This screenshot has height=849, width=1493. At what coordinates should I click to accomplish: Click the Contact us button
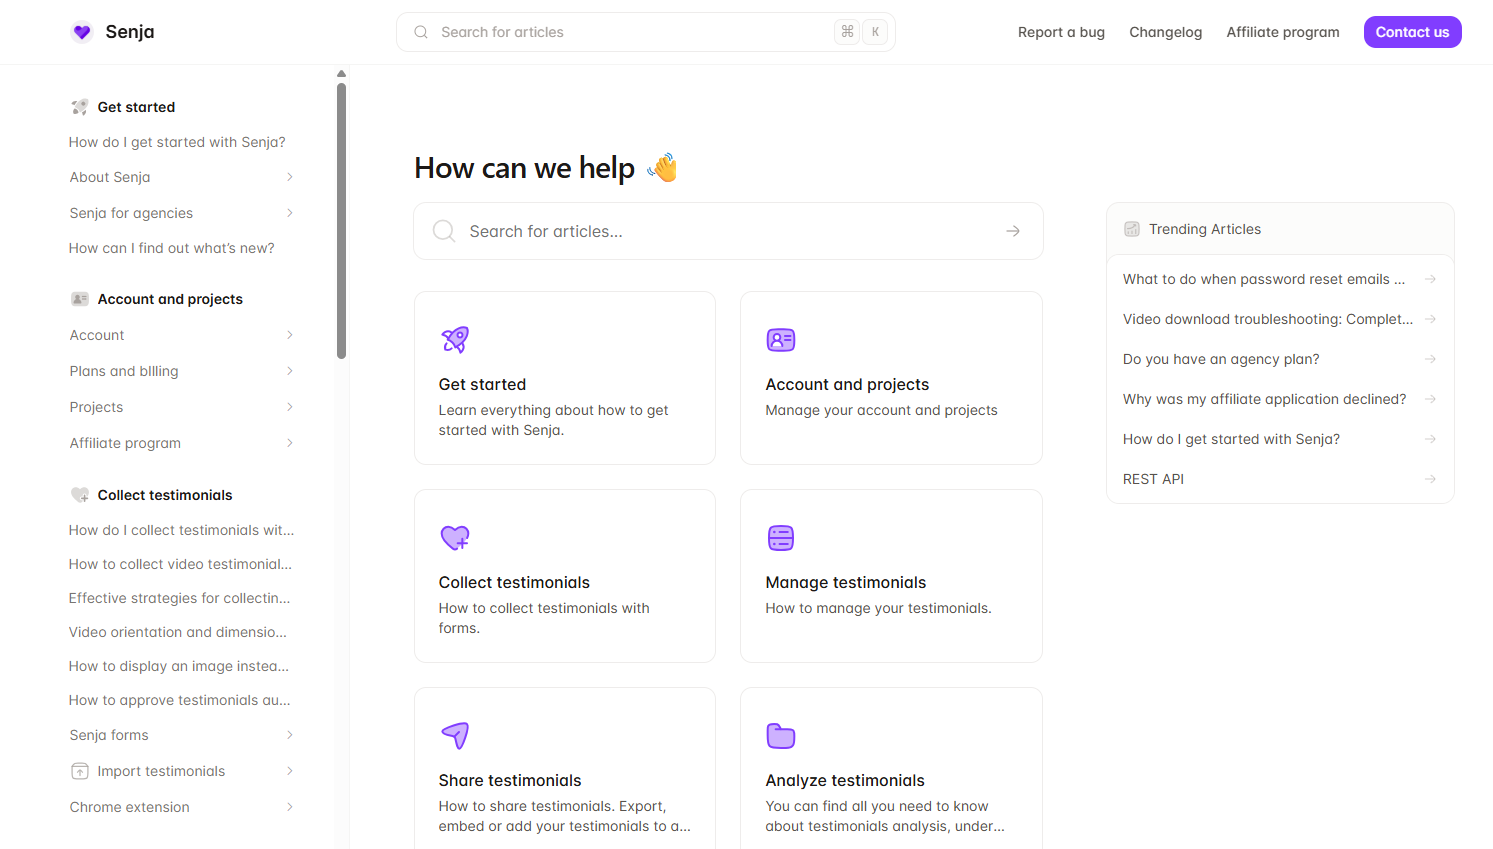tap(1412, 32)
